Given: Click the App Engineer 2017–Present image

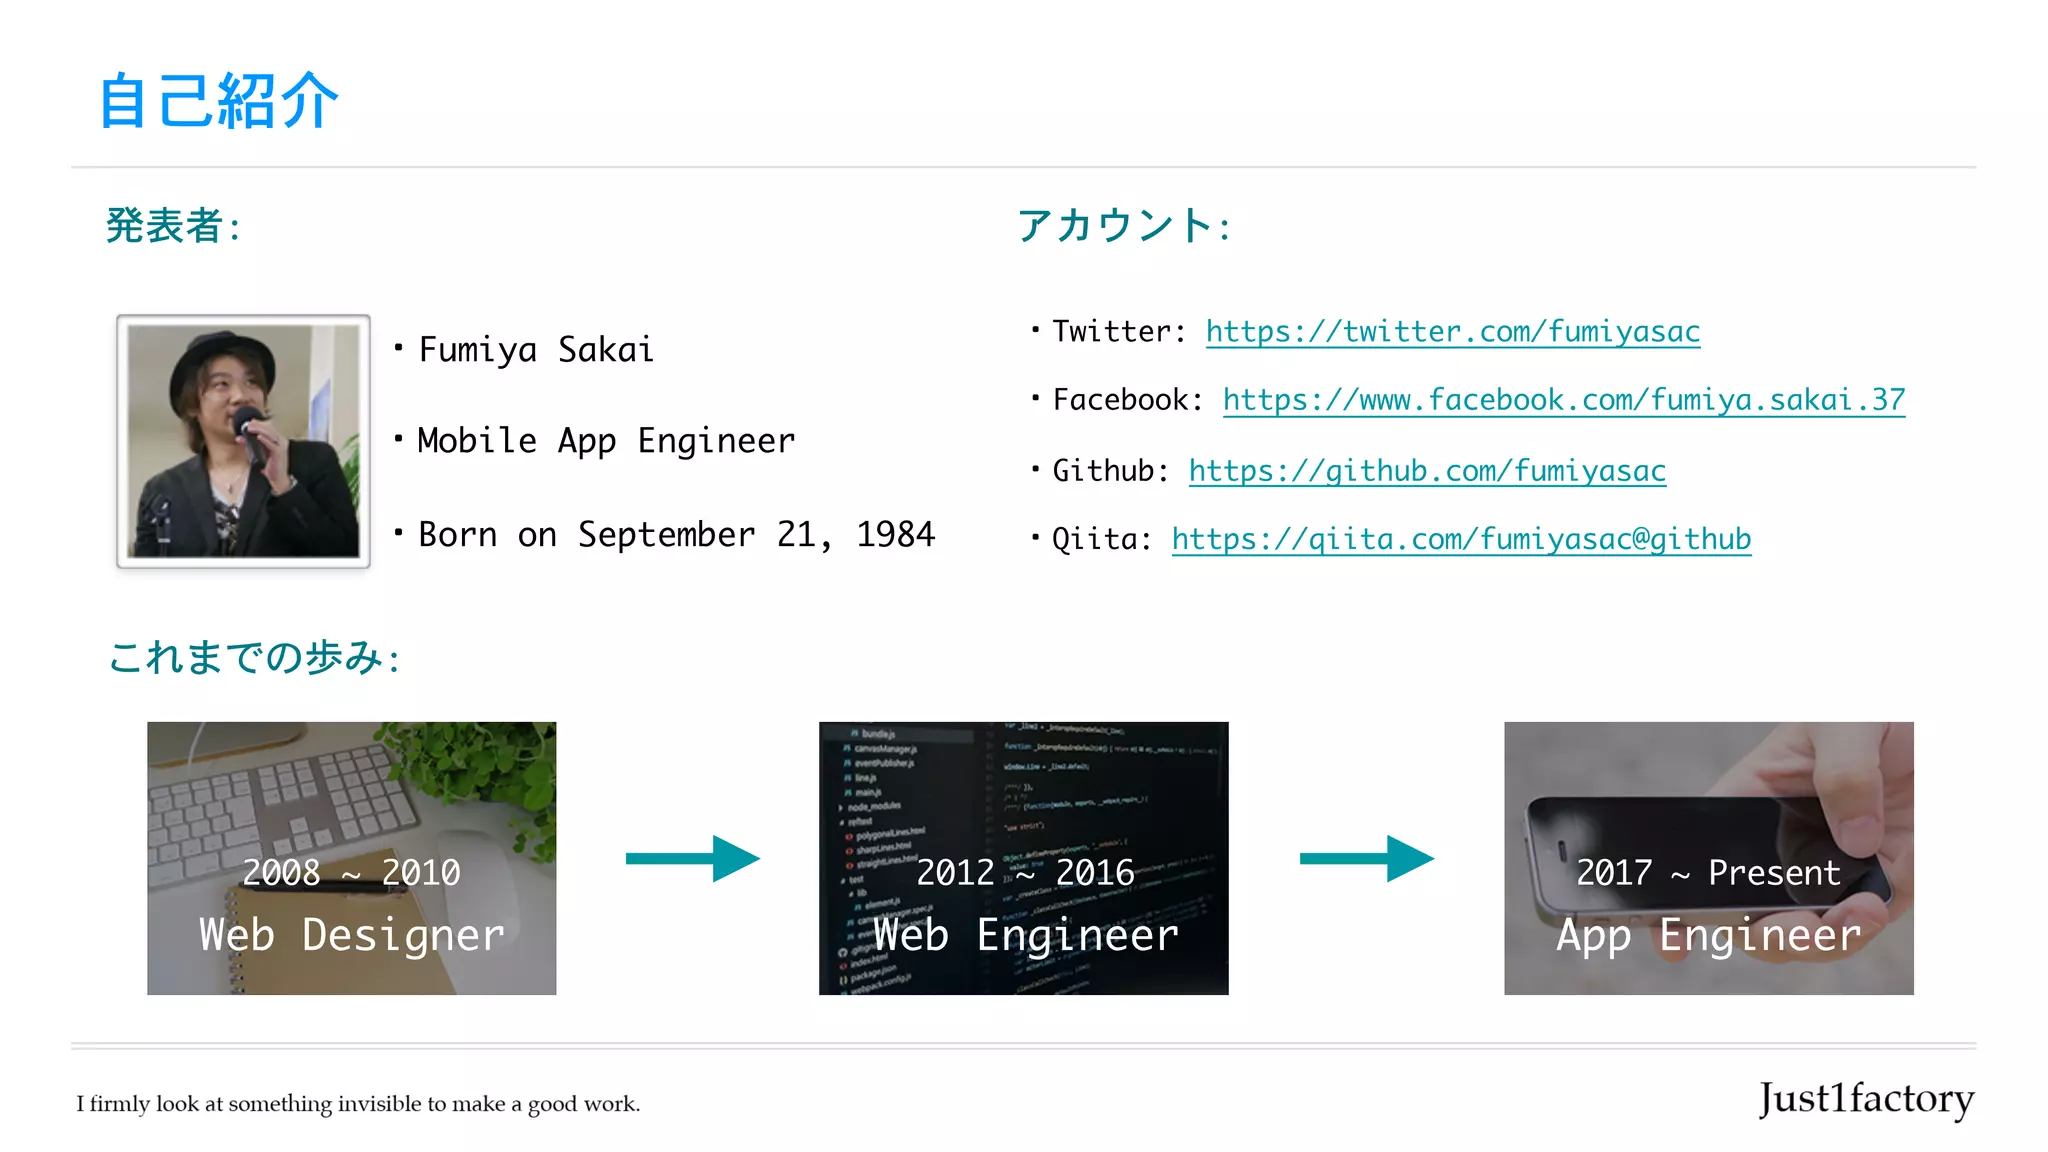Looking at the screenshot, I should [x=1708, y=858].
